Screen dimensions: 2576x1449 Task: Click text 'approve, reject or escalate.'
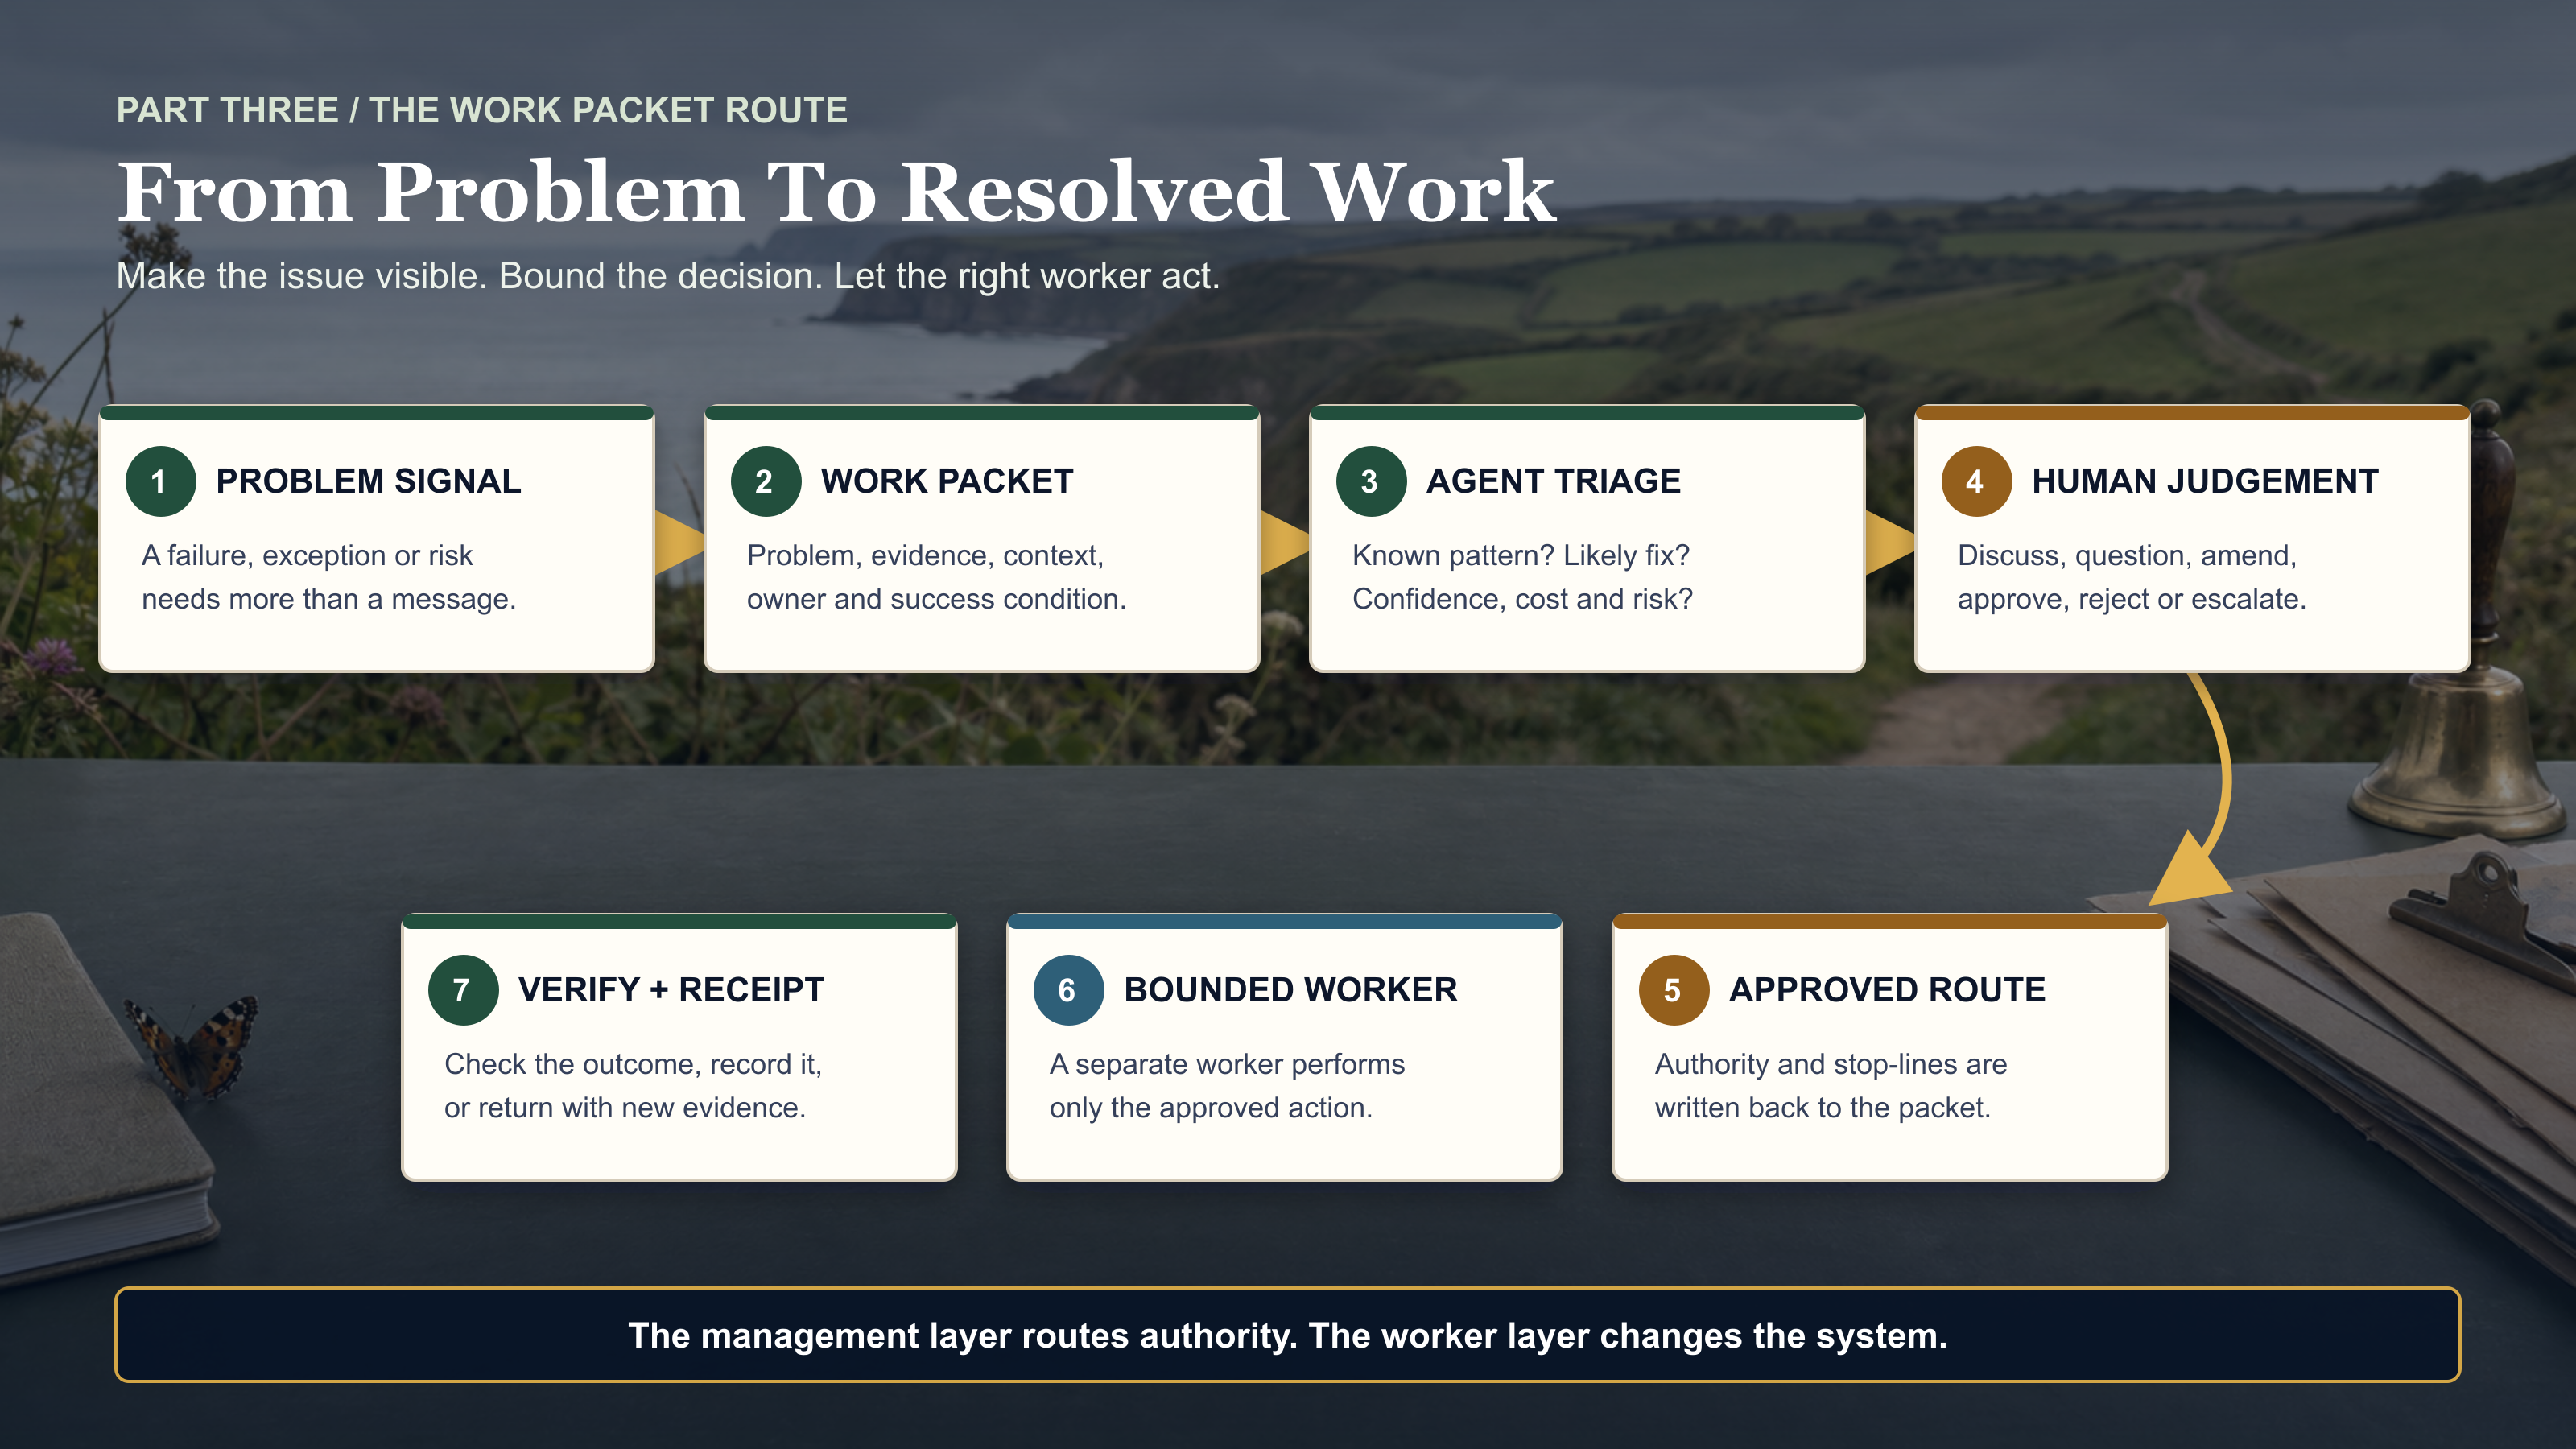pyautogui.click(x=2131, y=599)
